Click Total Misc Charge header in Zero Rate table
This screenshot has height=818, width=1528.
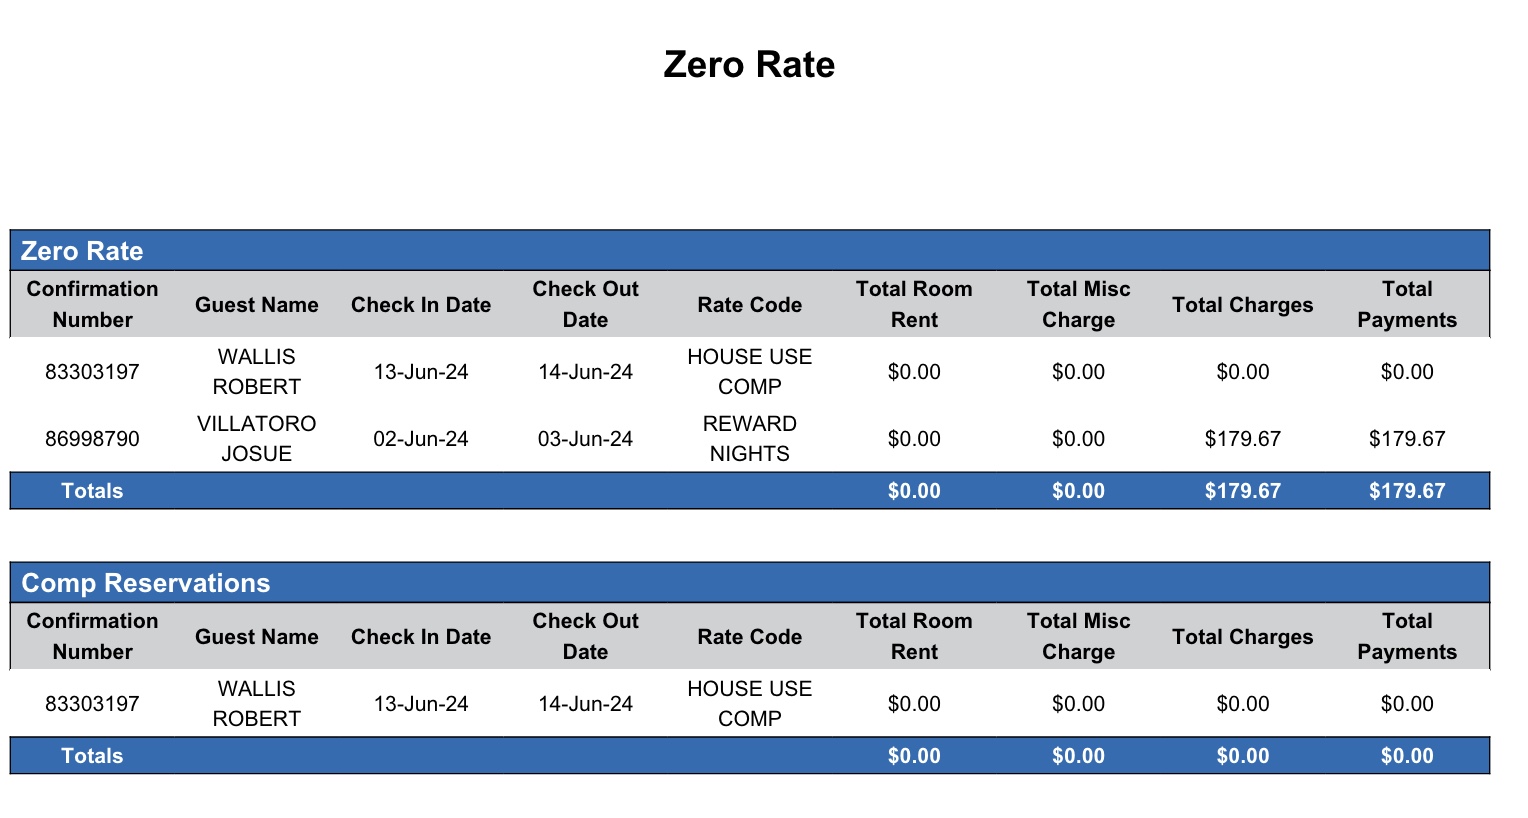pos(1078,304)
